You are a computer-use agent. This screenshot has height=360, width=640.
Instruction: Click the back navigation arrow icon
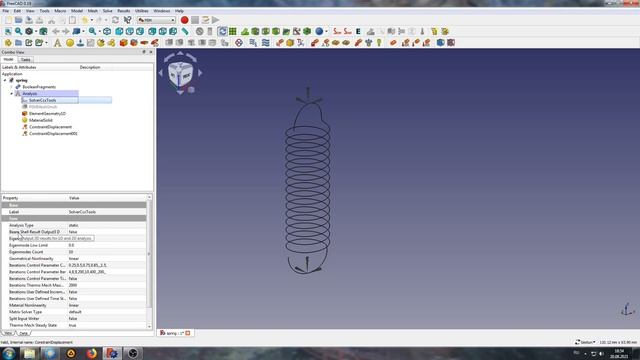[x=56, y=31]
